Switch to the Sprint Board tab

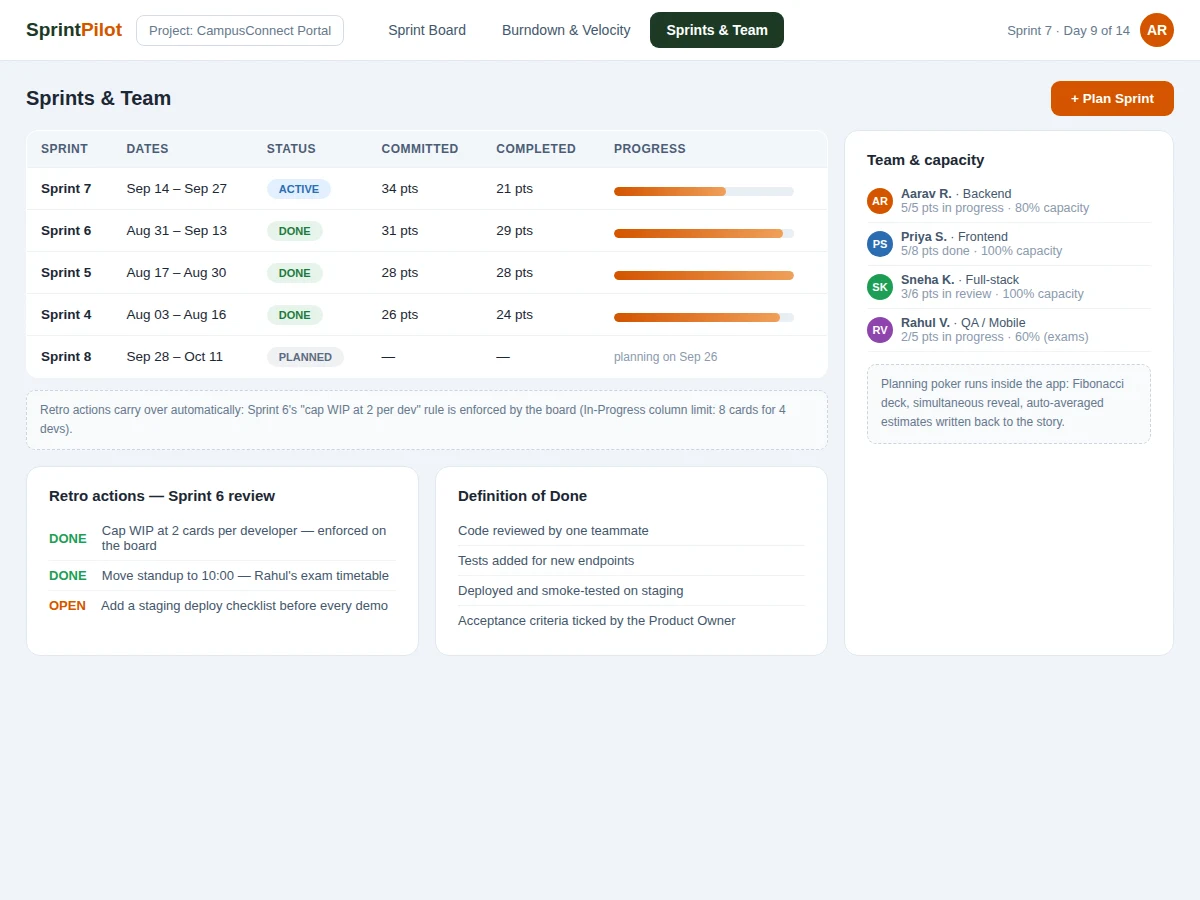click(x=427, y=30)
